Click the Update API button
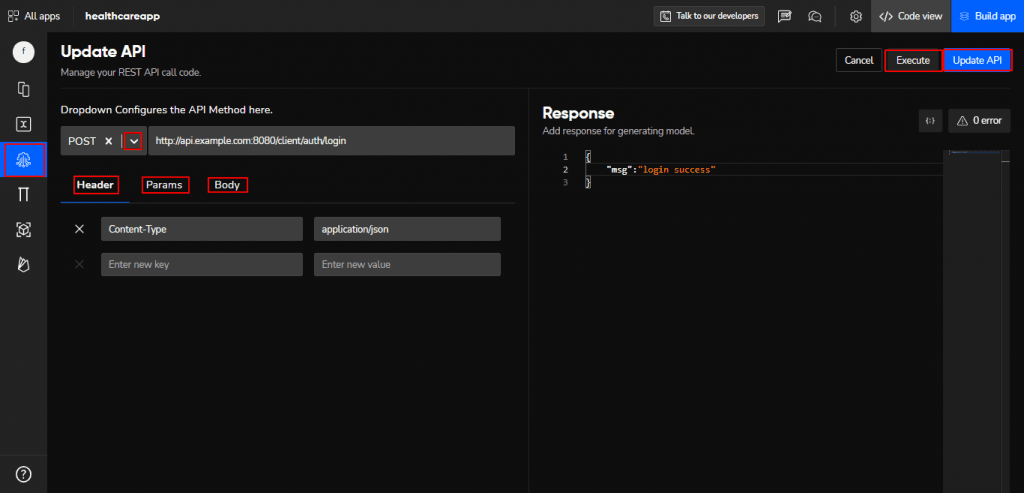 click(977, 60)
